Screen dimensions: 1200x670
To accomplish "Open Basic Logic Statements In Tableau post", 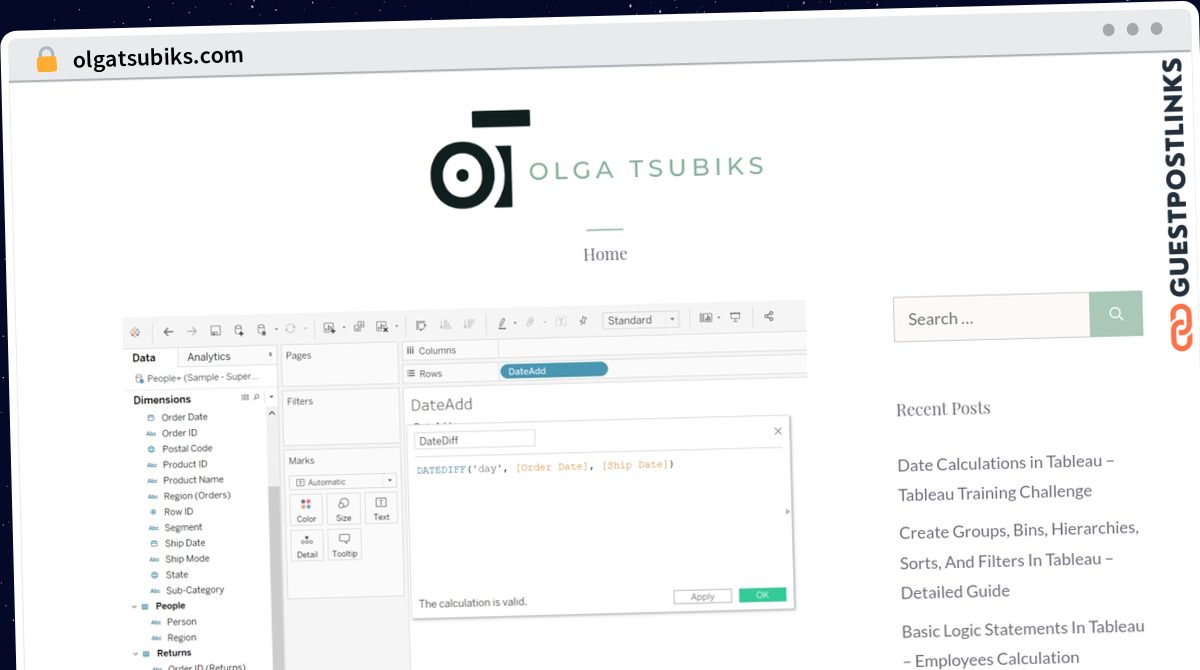I will [1023, 643].
